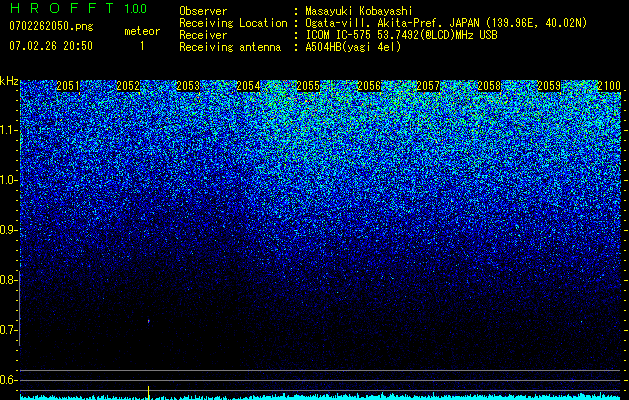Click the Receiving antenna field label

(x=230, y=47)
